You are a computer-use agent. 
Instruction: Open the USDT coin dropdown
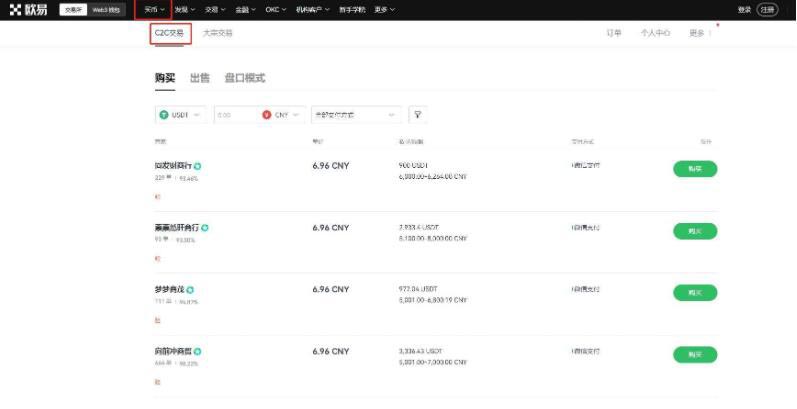click(181, 115)
